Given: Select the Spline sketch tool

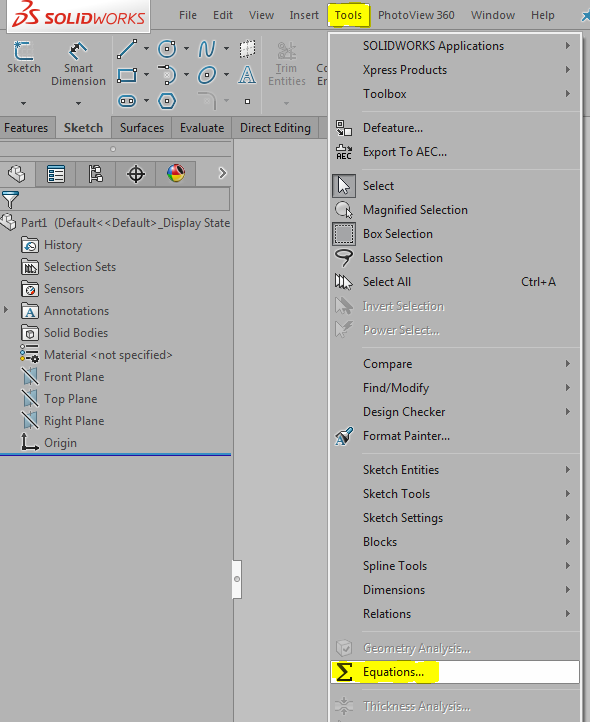Looking at the screenshot, I should click(207, 49).
